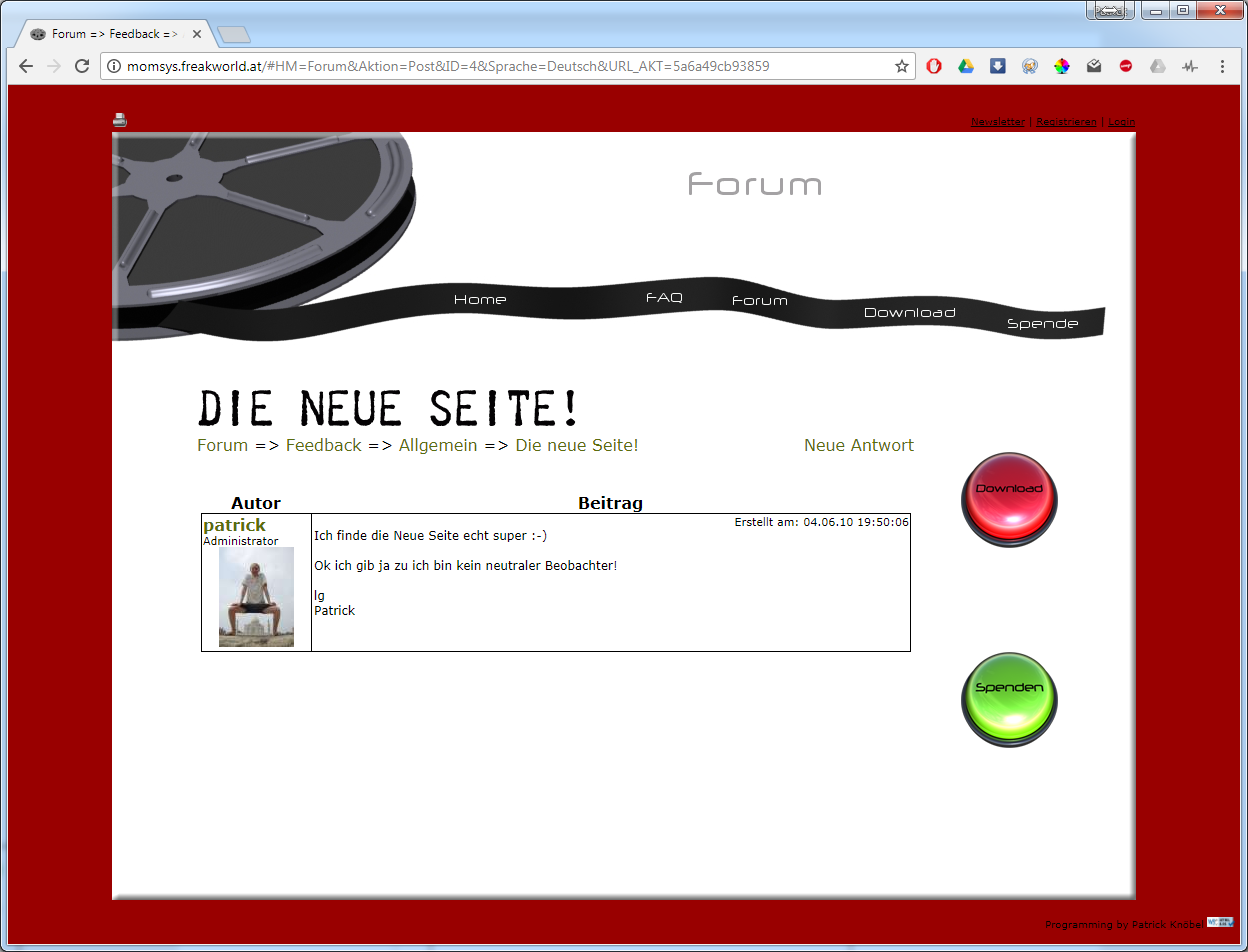Click the Forum breadcrumb link
This screenshot has height=952, width=1248.
222,445
